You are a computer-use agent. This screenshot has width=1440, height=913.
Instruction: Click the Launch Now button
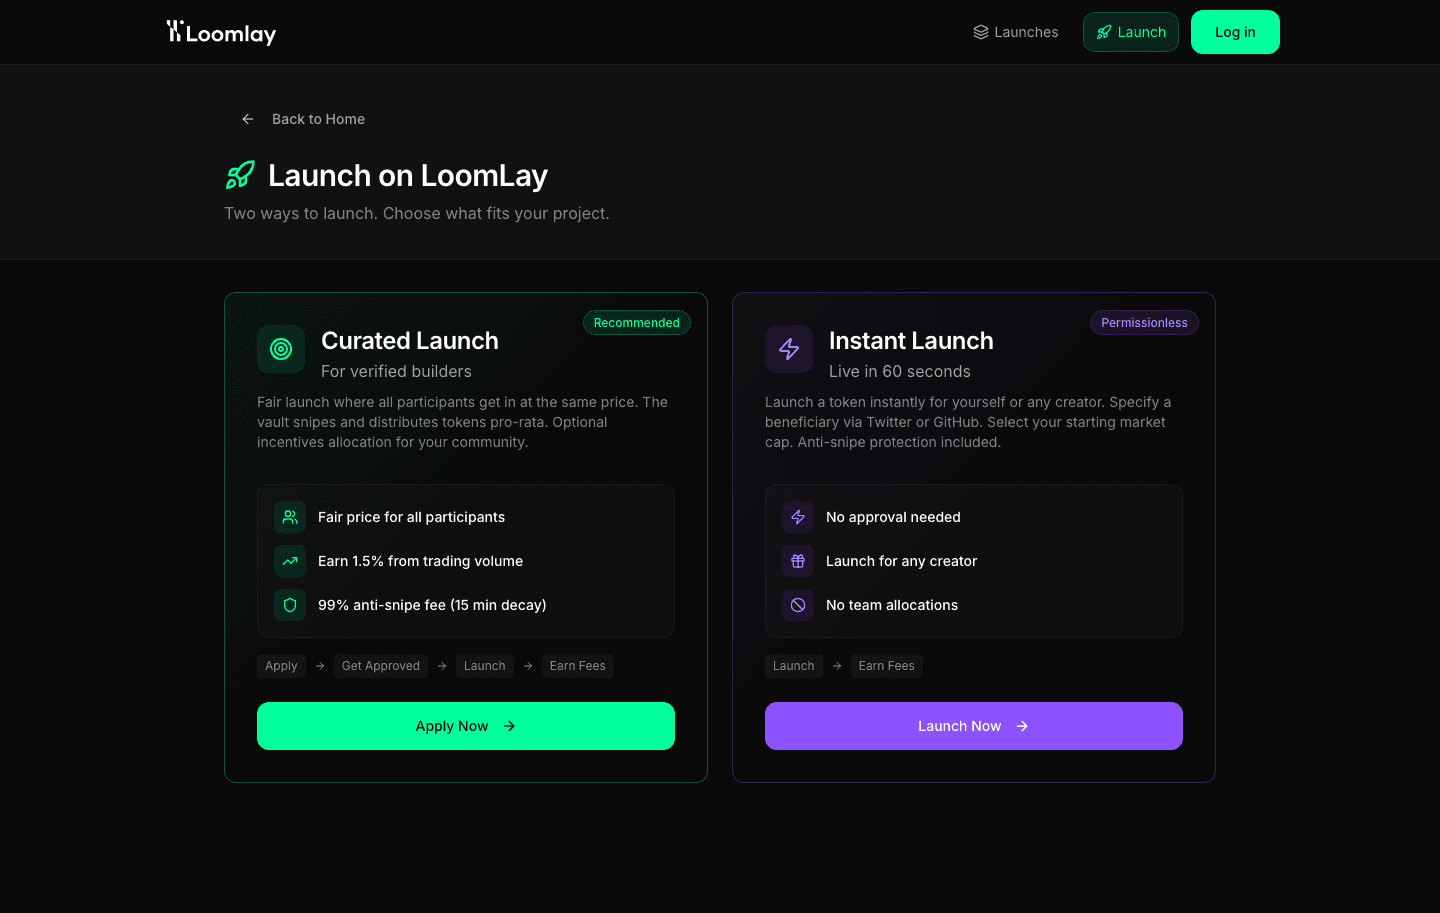pyautogui.click(x=974, y=726)
